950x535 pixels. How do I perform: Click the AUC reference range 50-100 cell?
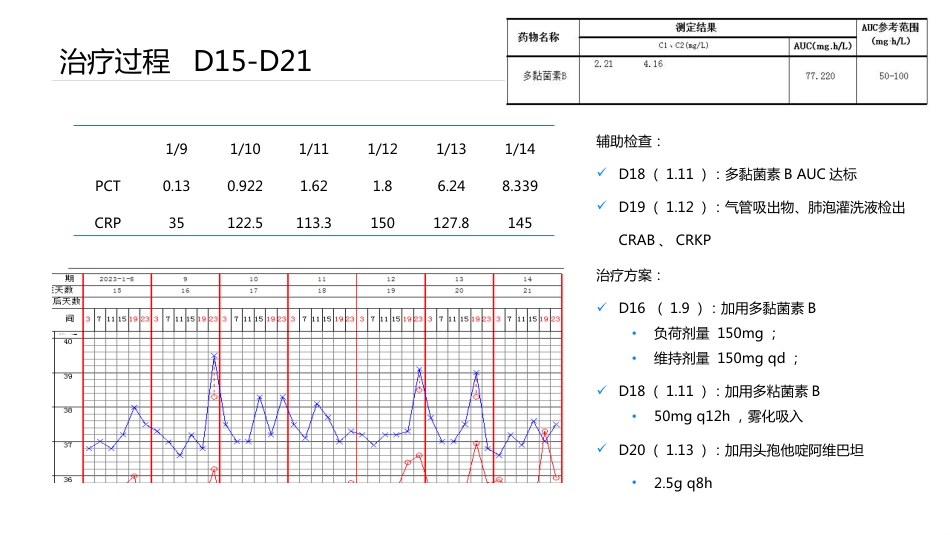point(894,76)
